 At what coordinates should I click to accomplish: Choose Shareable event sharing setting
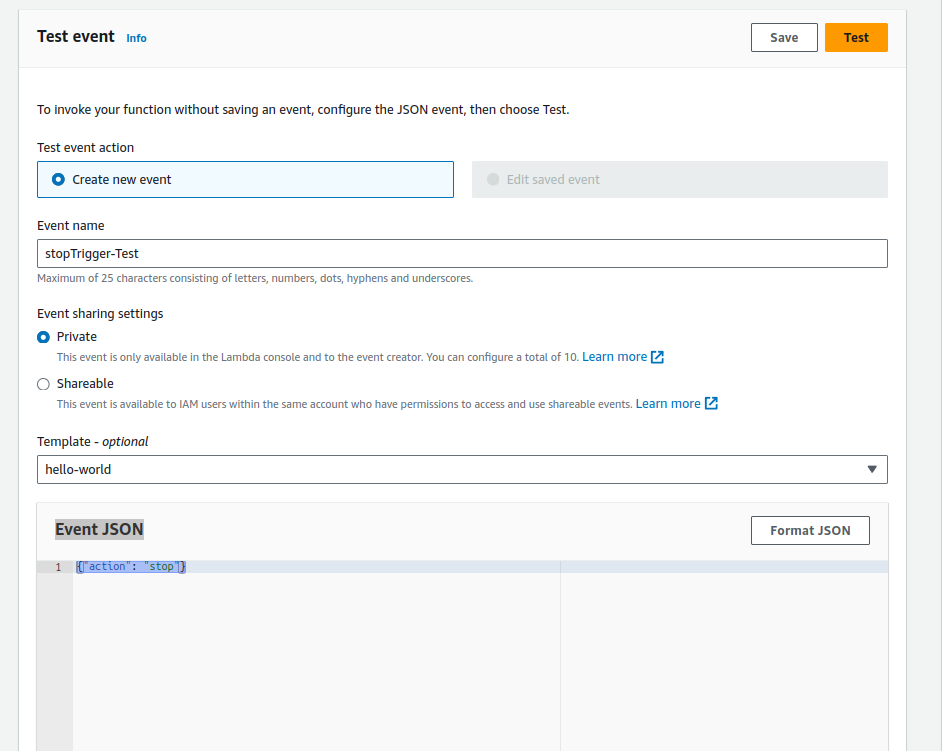tap(41, 384)
